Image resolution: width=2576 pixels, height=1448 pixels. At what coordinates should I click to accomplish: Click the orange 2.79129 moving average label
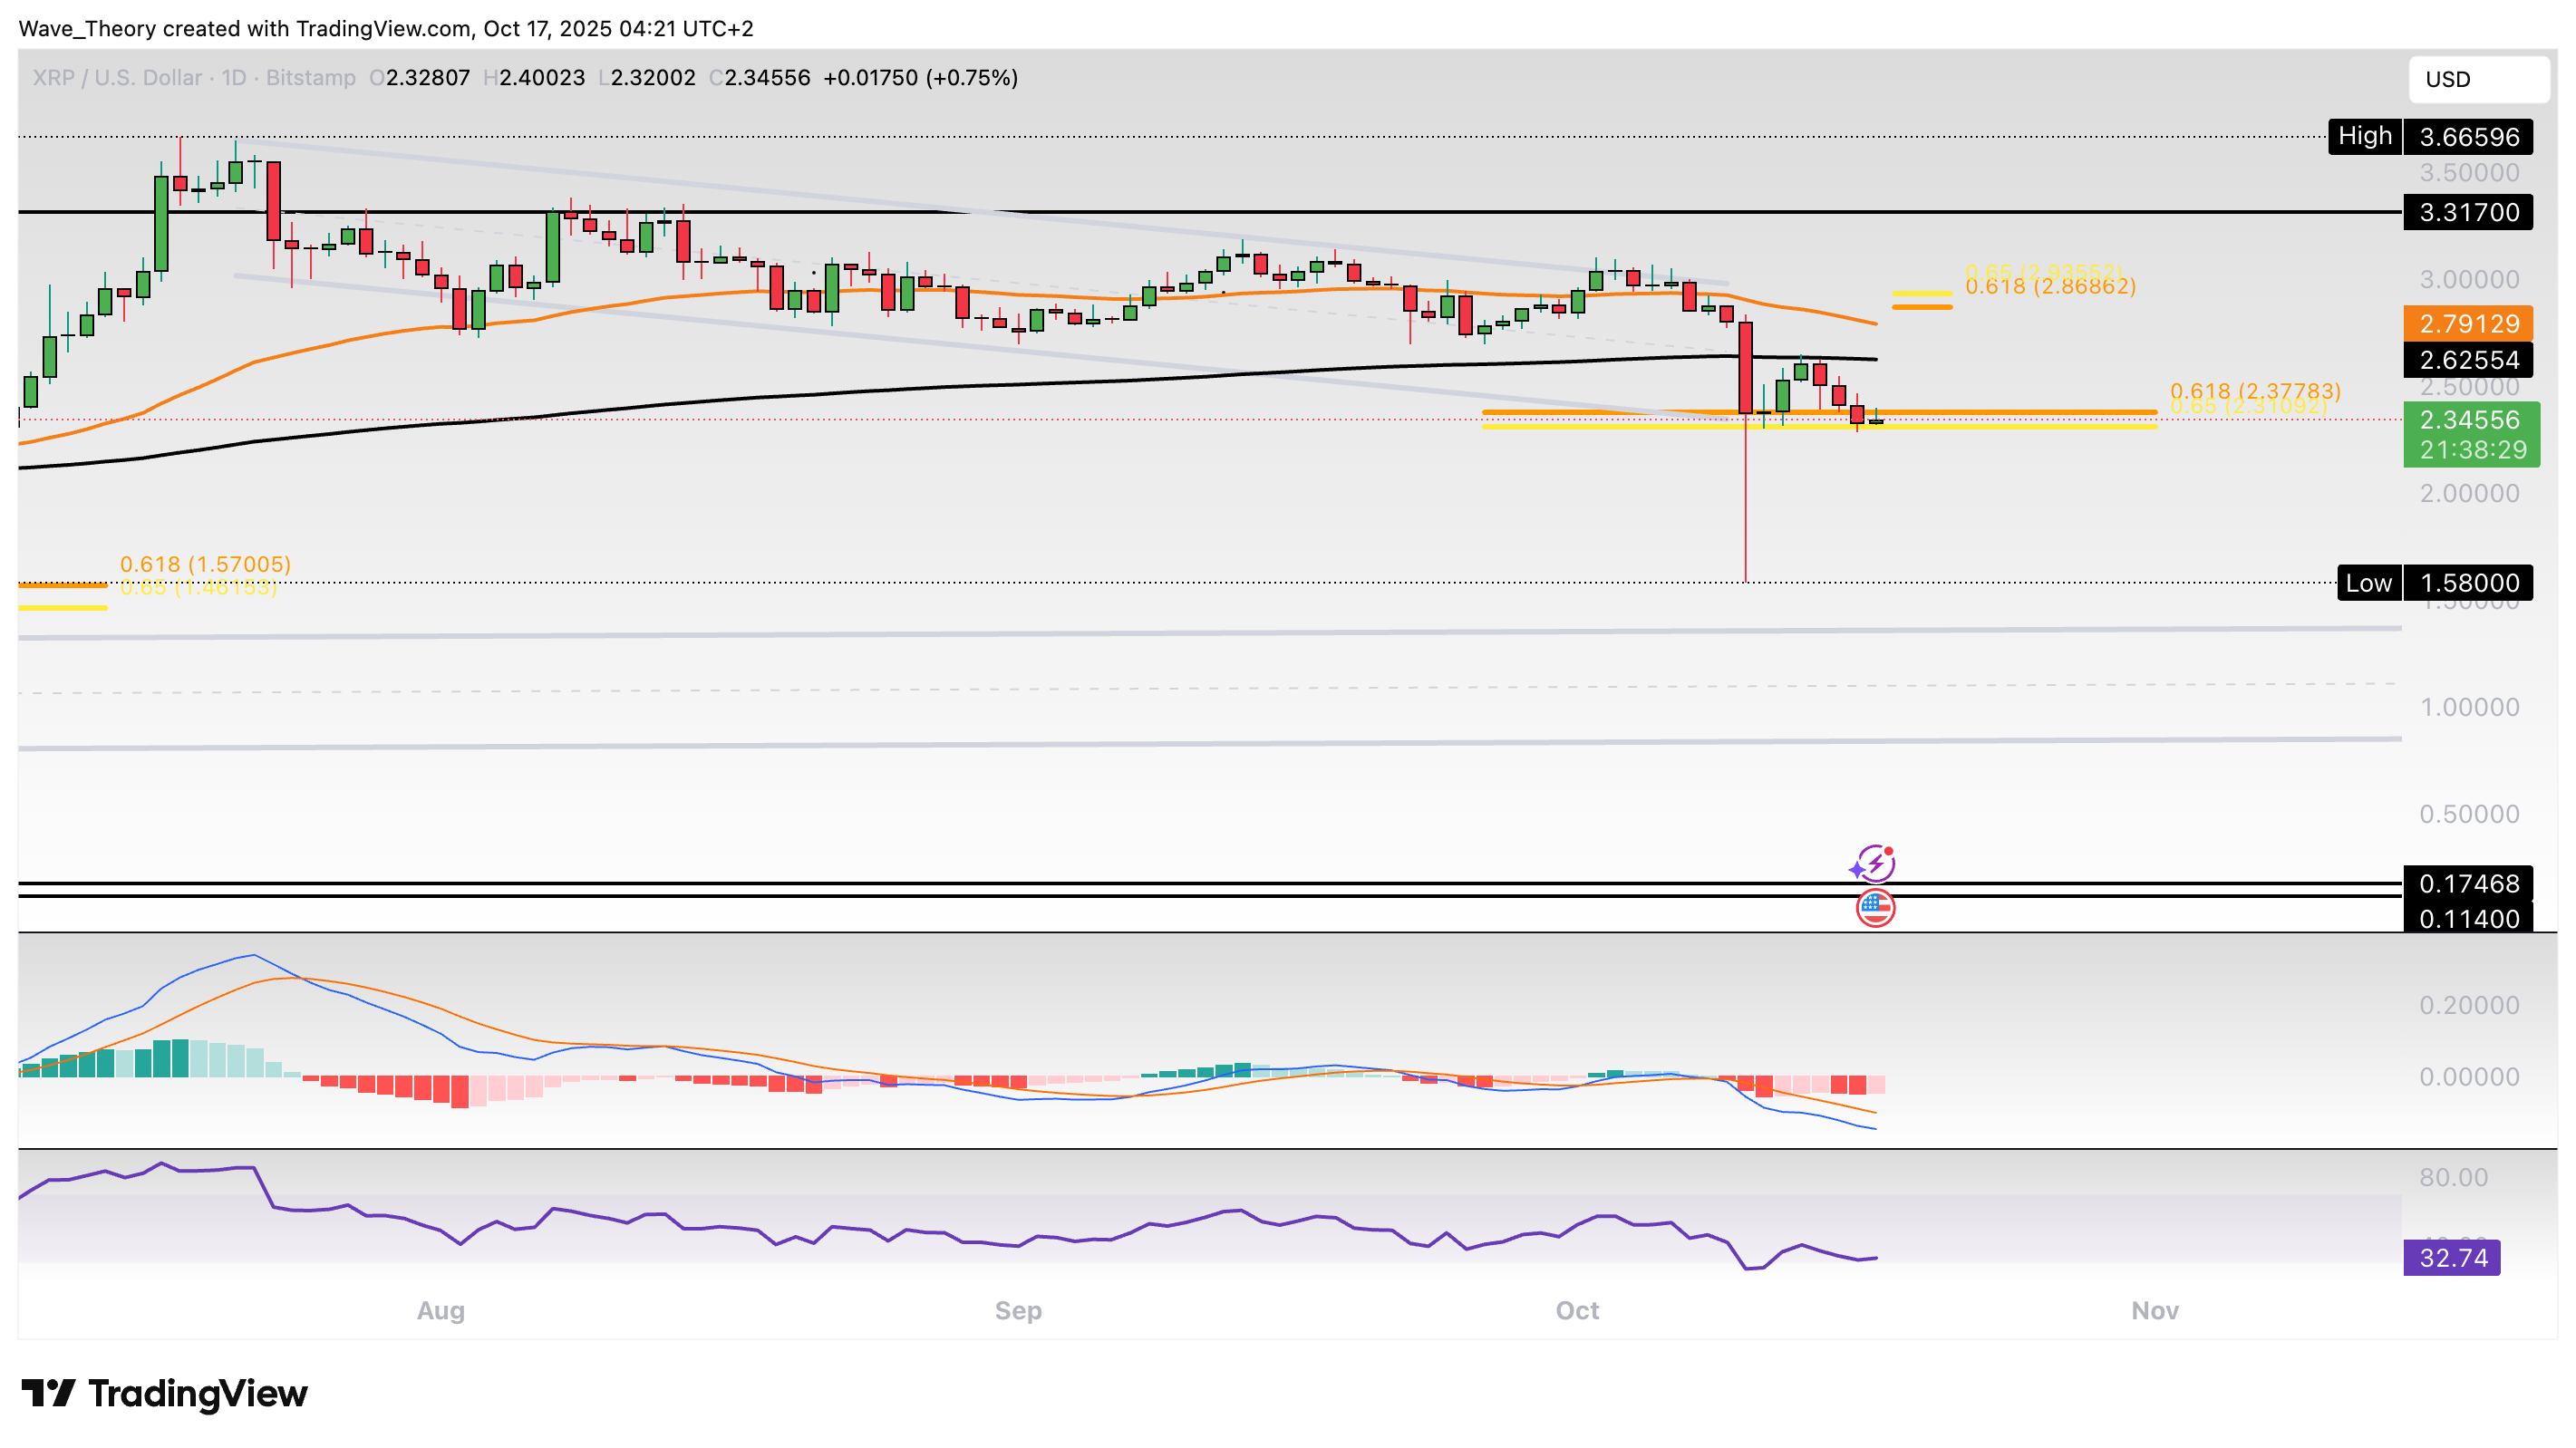[x=2467, y=323]
